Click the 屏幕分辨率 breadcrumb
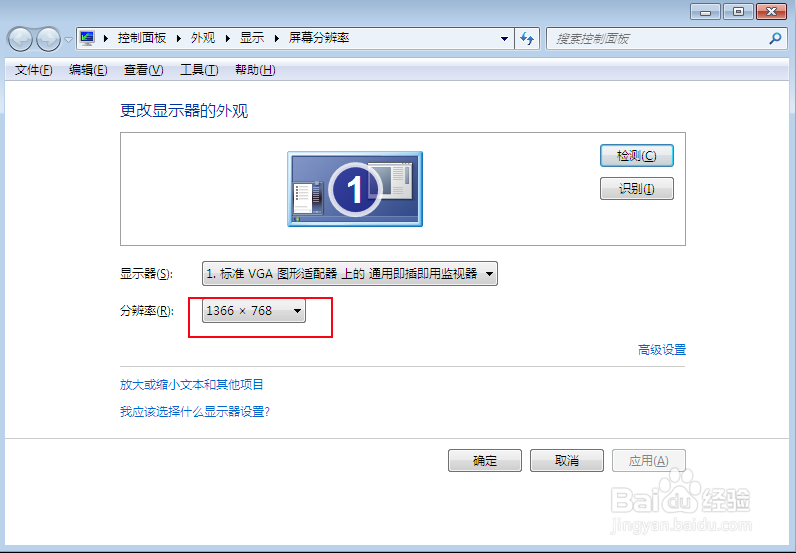Screen dimensions: 796x553 coord(319,38)
